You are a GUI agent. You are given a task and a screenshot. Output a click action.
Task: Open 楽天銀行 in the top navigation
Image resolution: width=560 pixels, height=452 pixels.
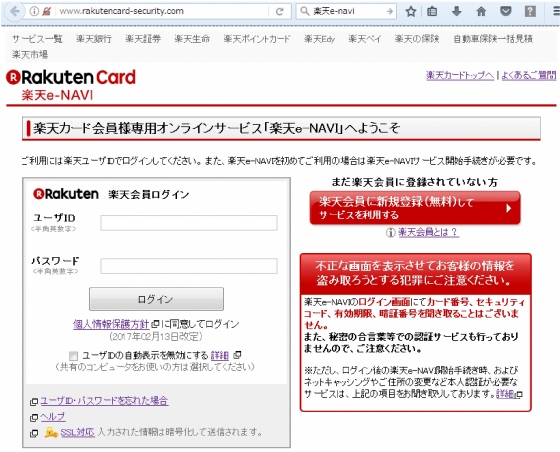click(x=94, y=39)
